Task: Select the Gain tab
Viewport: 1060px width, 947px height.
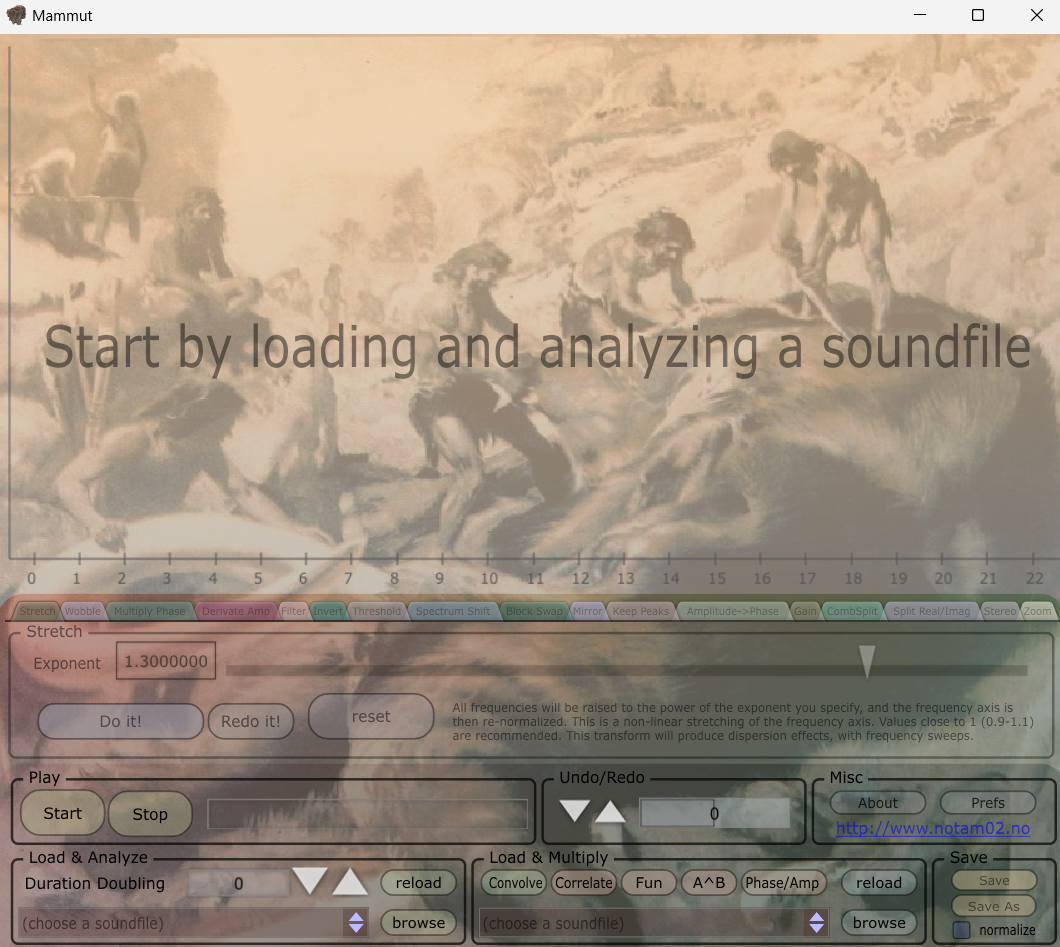Action: click(x=805, y=611)
